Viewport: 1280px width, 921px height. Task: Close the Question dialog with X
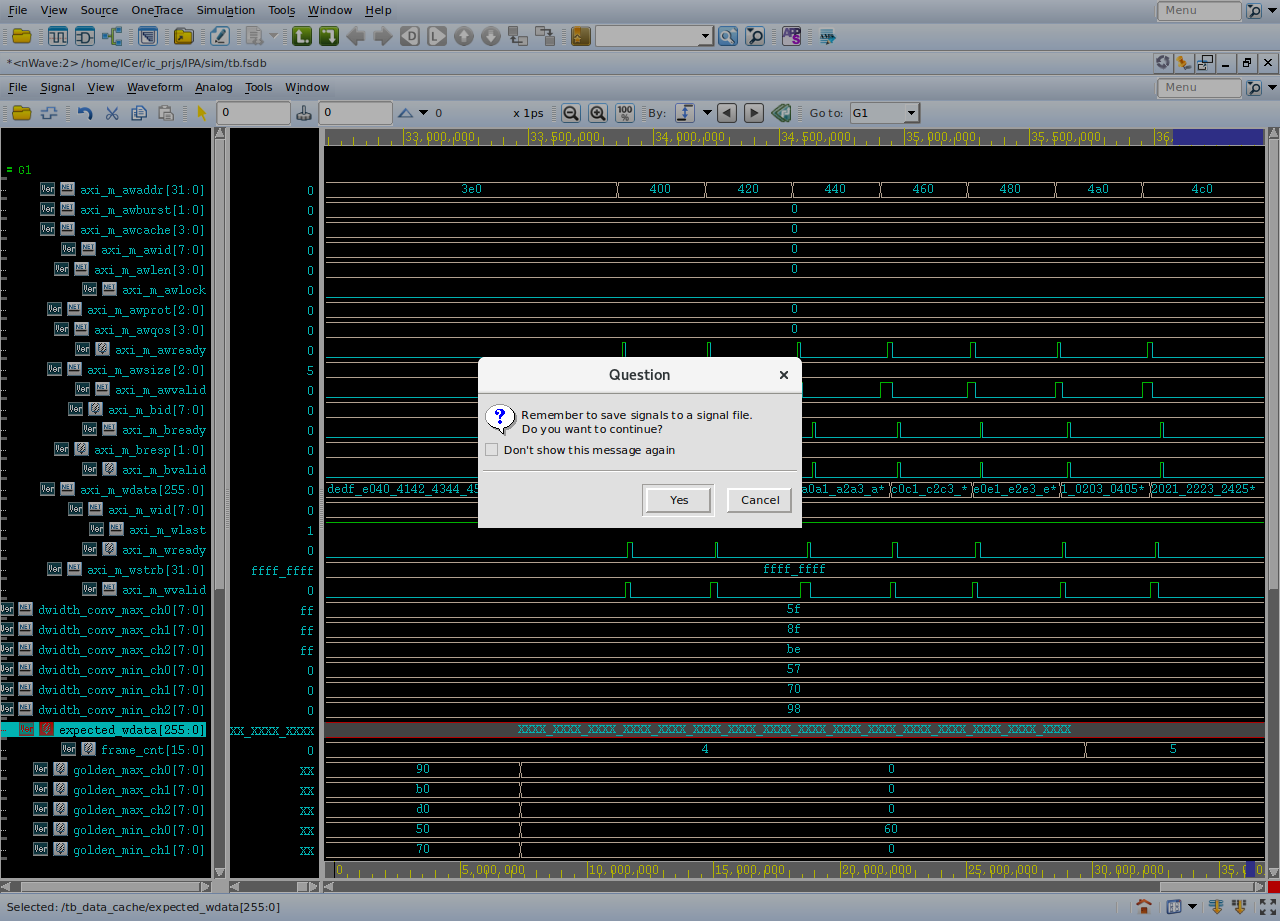tap(783, 375)
